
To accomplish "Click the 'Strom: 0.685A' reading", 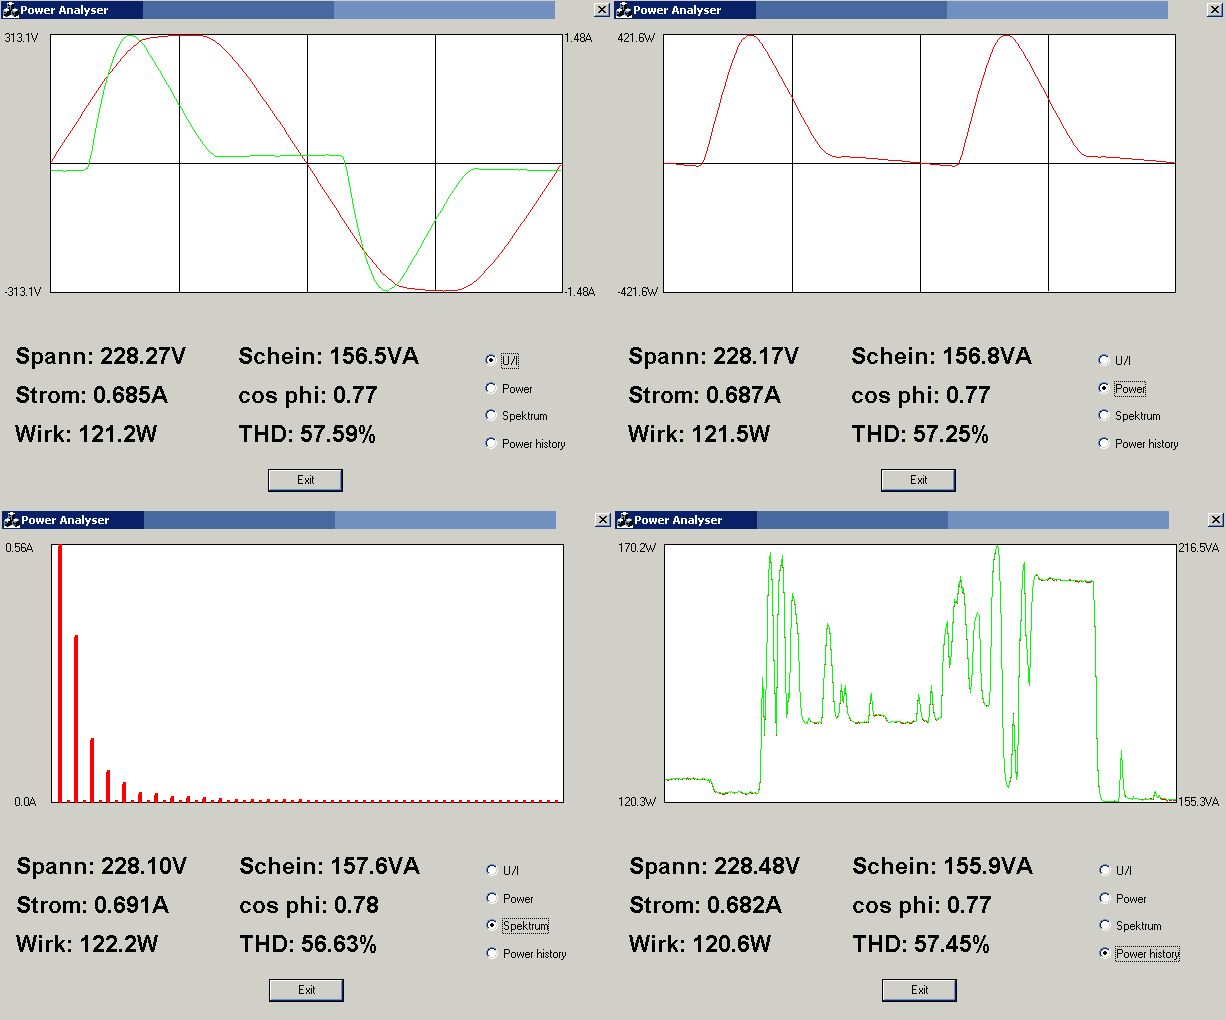I will pos(91,395).
